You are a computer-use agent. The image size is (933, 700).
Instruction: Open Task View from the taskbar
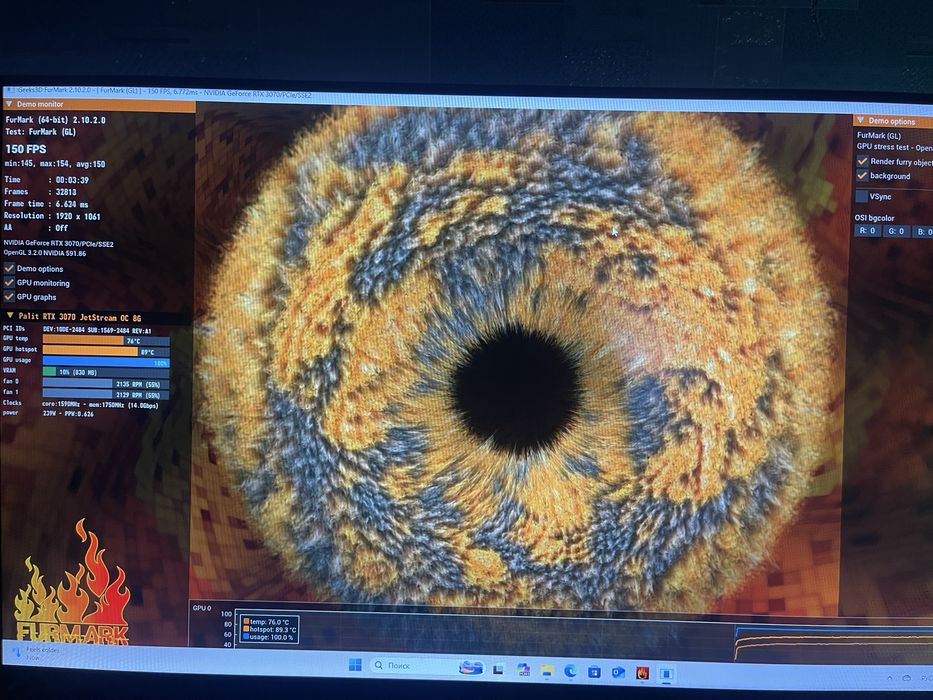[498, 670]
